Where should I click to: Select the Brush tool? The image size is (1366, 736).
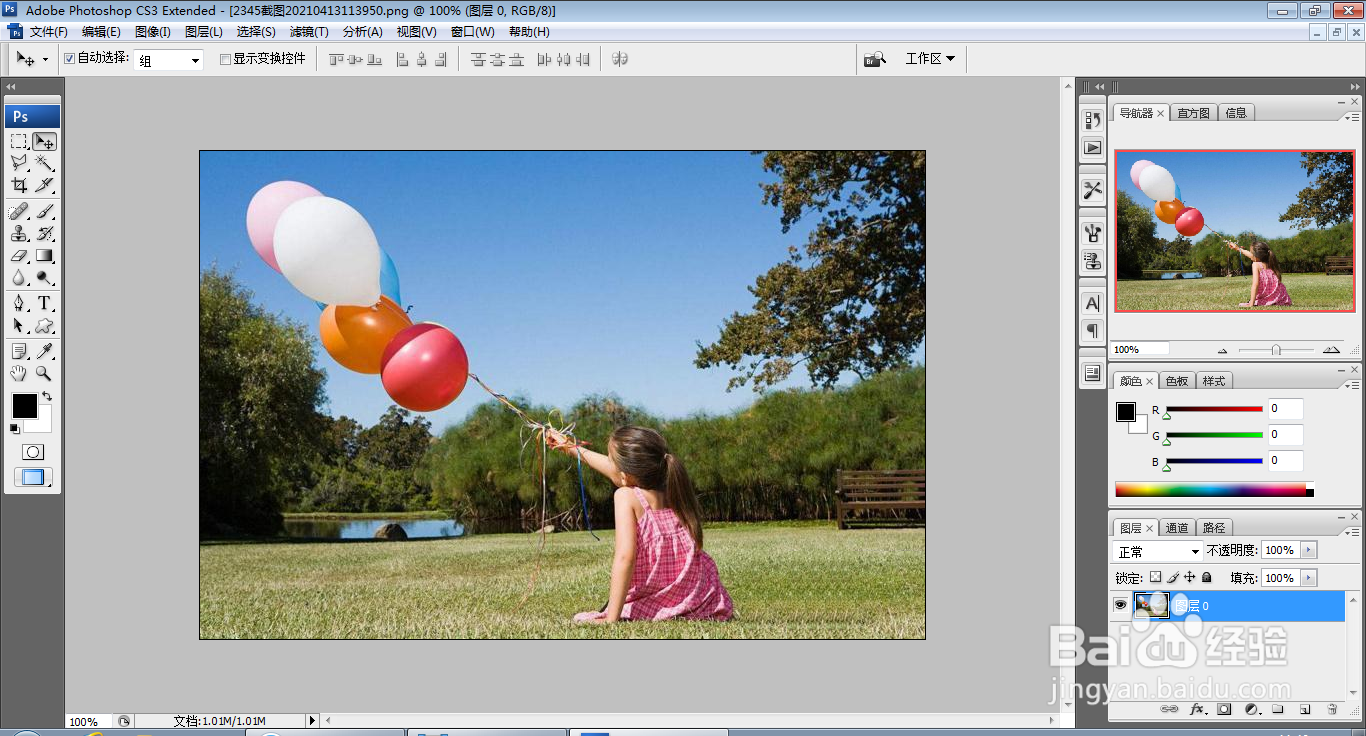click(x=44, y=211)
